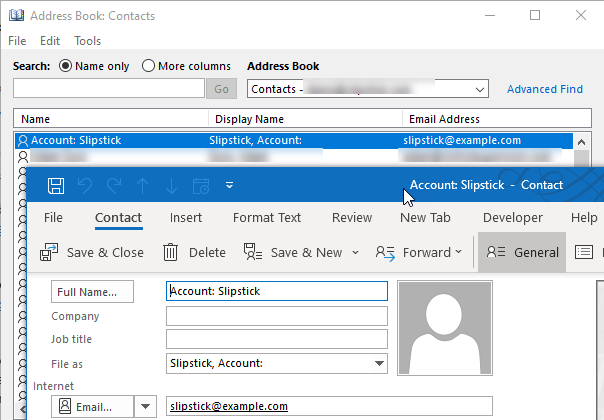Click the Display Name column header
Viewport: 604px width, 420px height.
tap(305, 119)
